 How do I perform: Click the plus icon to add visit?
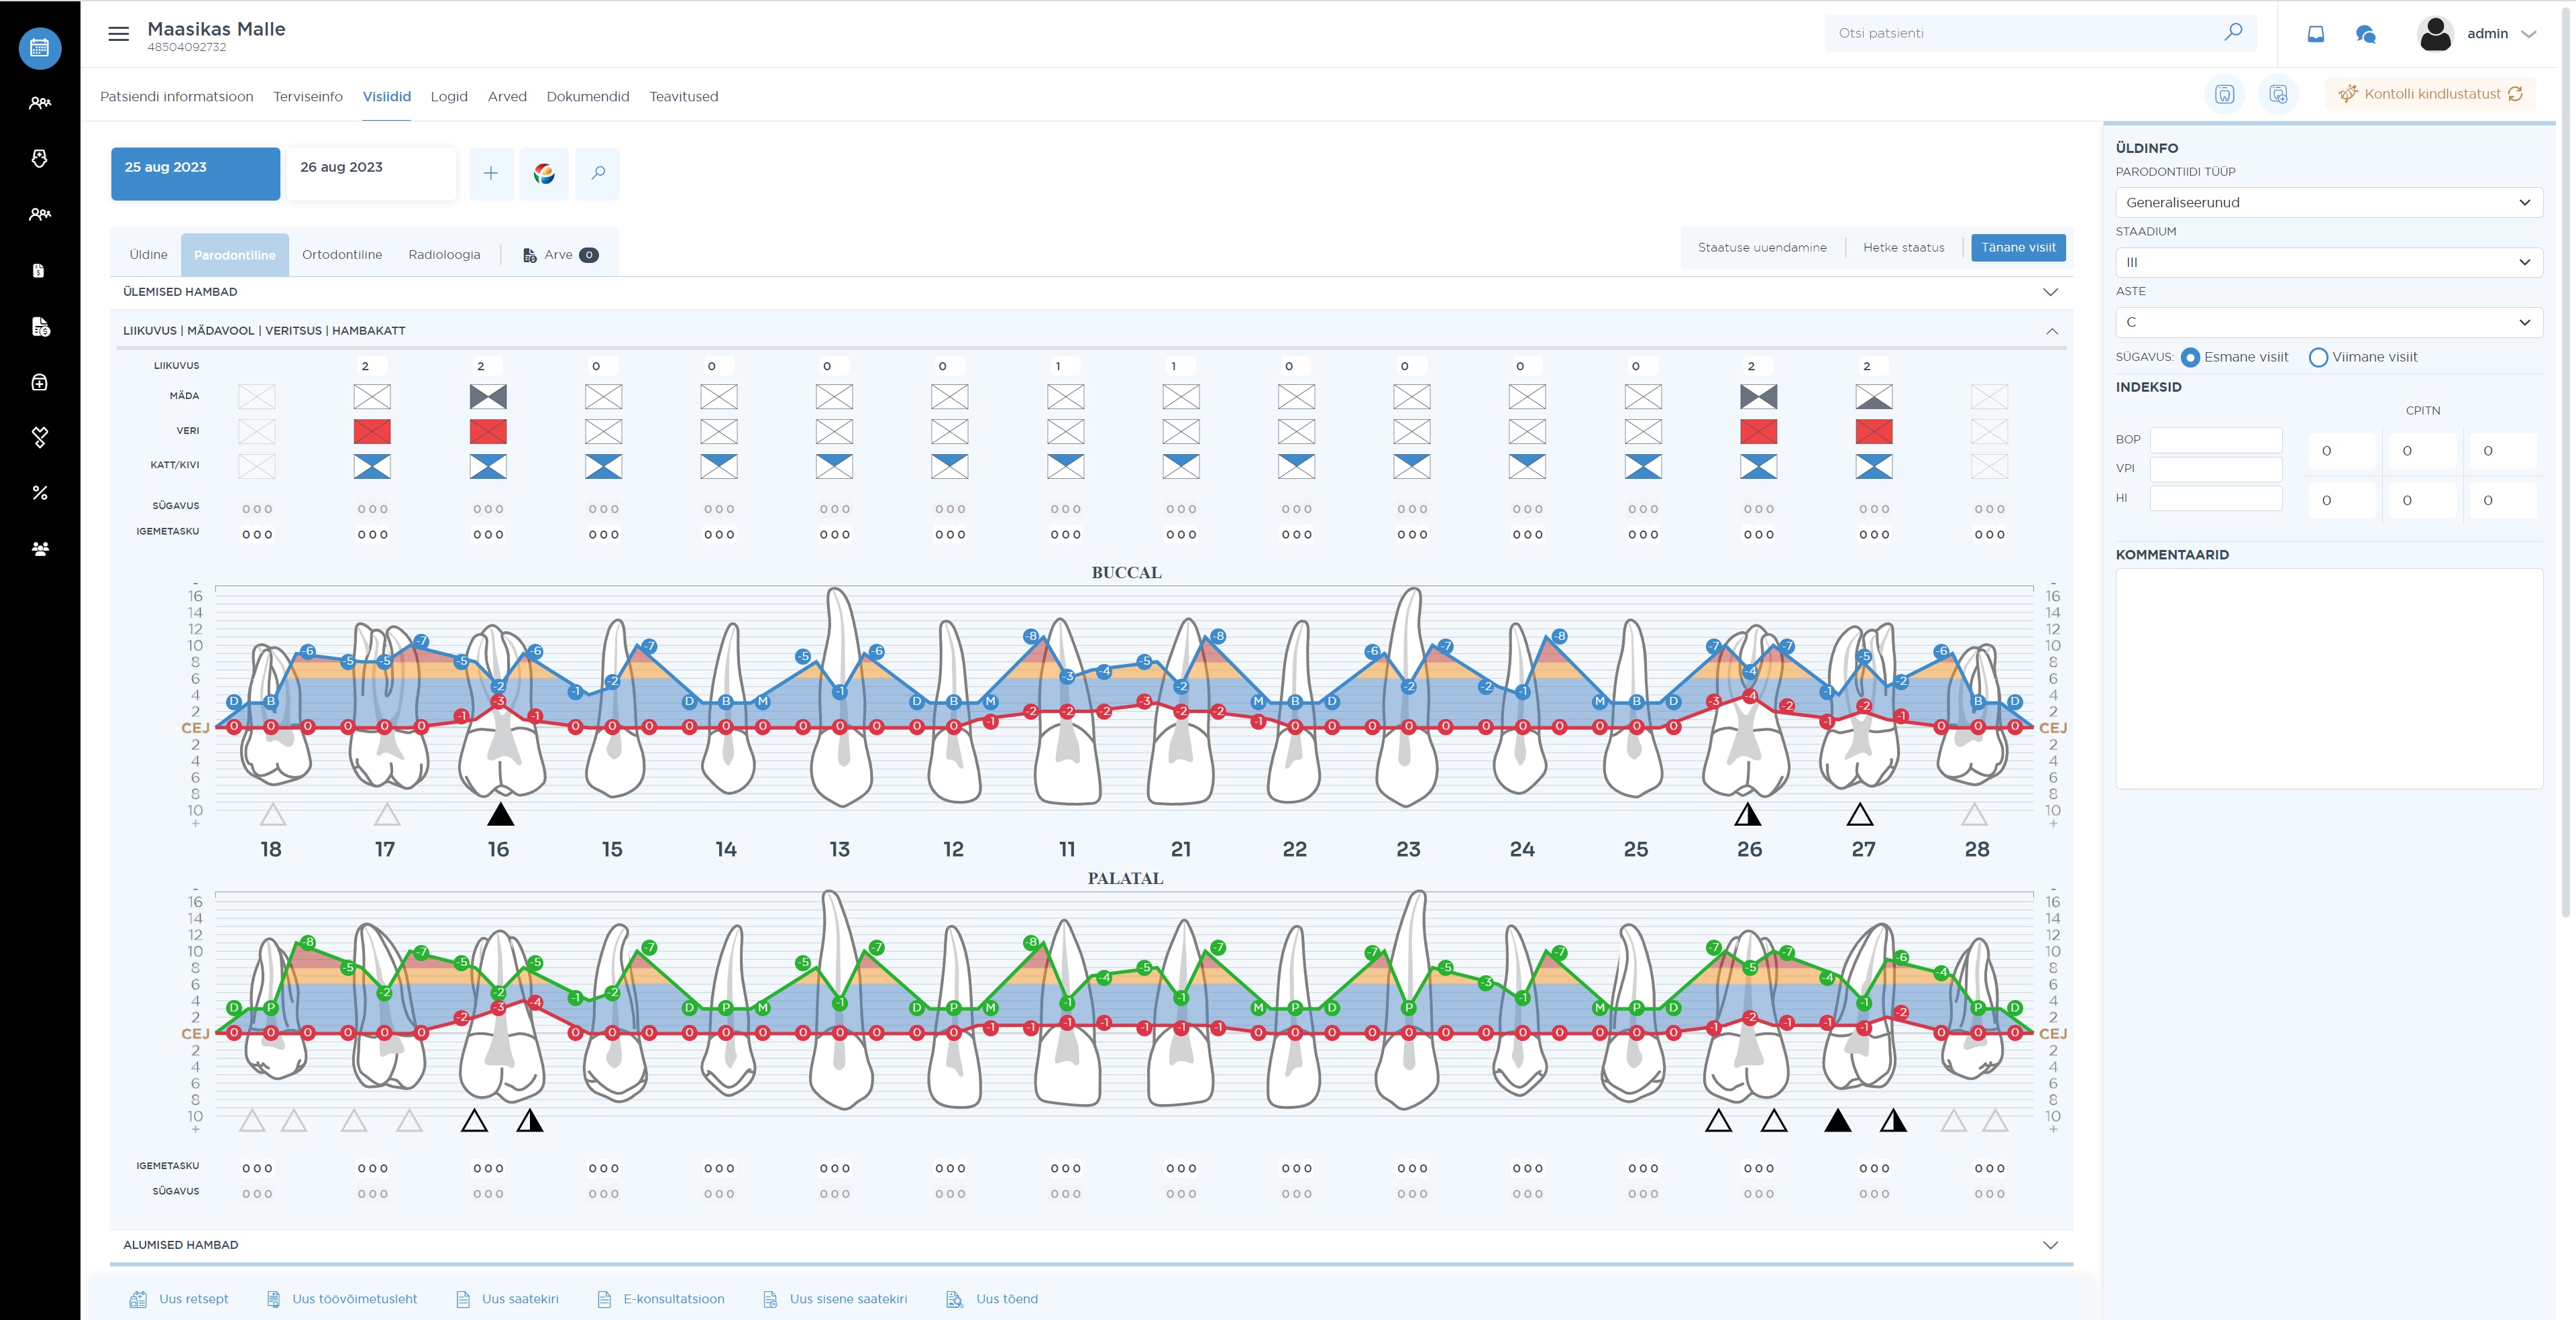[491, 173]
